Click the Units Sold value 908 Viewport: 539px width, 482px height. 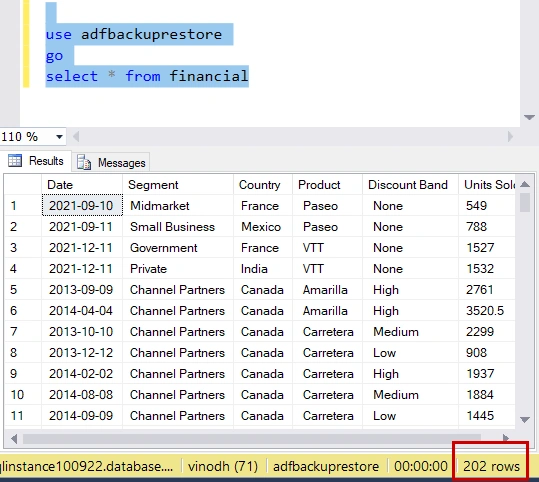pyautogui.click(x=487, y=352)
